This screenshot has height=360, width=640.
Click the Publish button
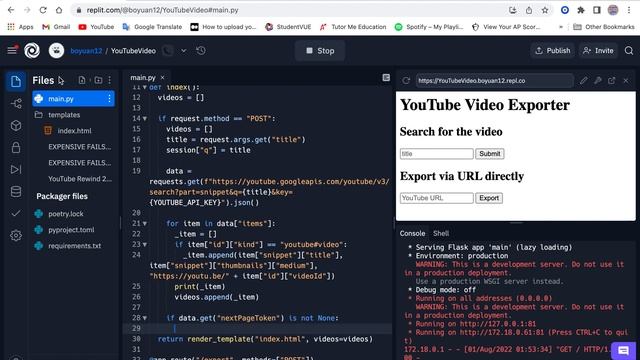553,51
